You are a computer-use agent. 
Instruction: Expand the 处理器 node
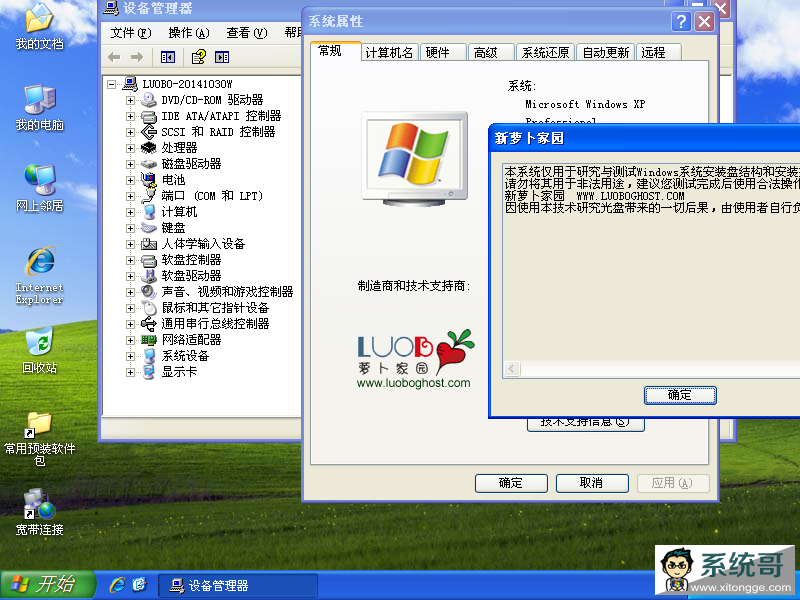click(x=130, y=148)
